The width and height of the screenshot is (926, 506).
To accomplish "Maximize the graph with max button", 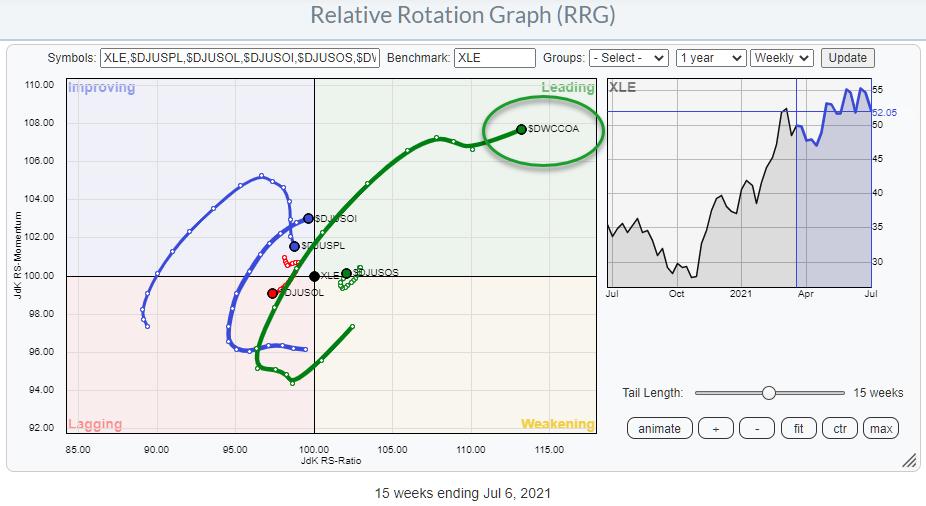I will [880, 428].
